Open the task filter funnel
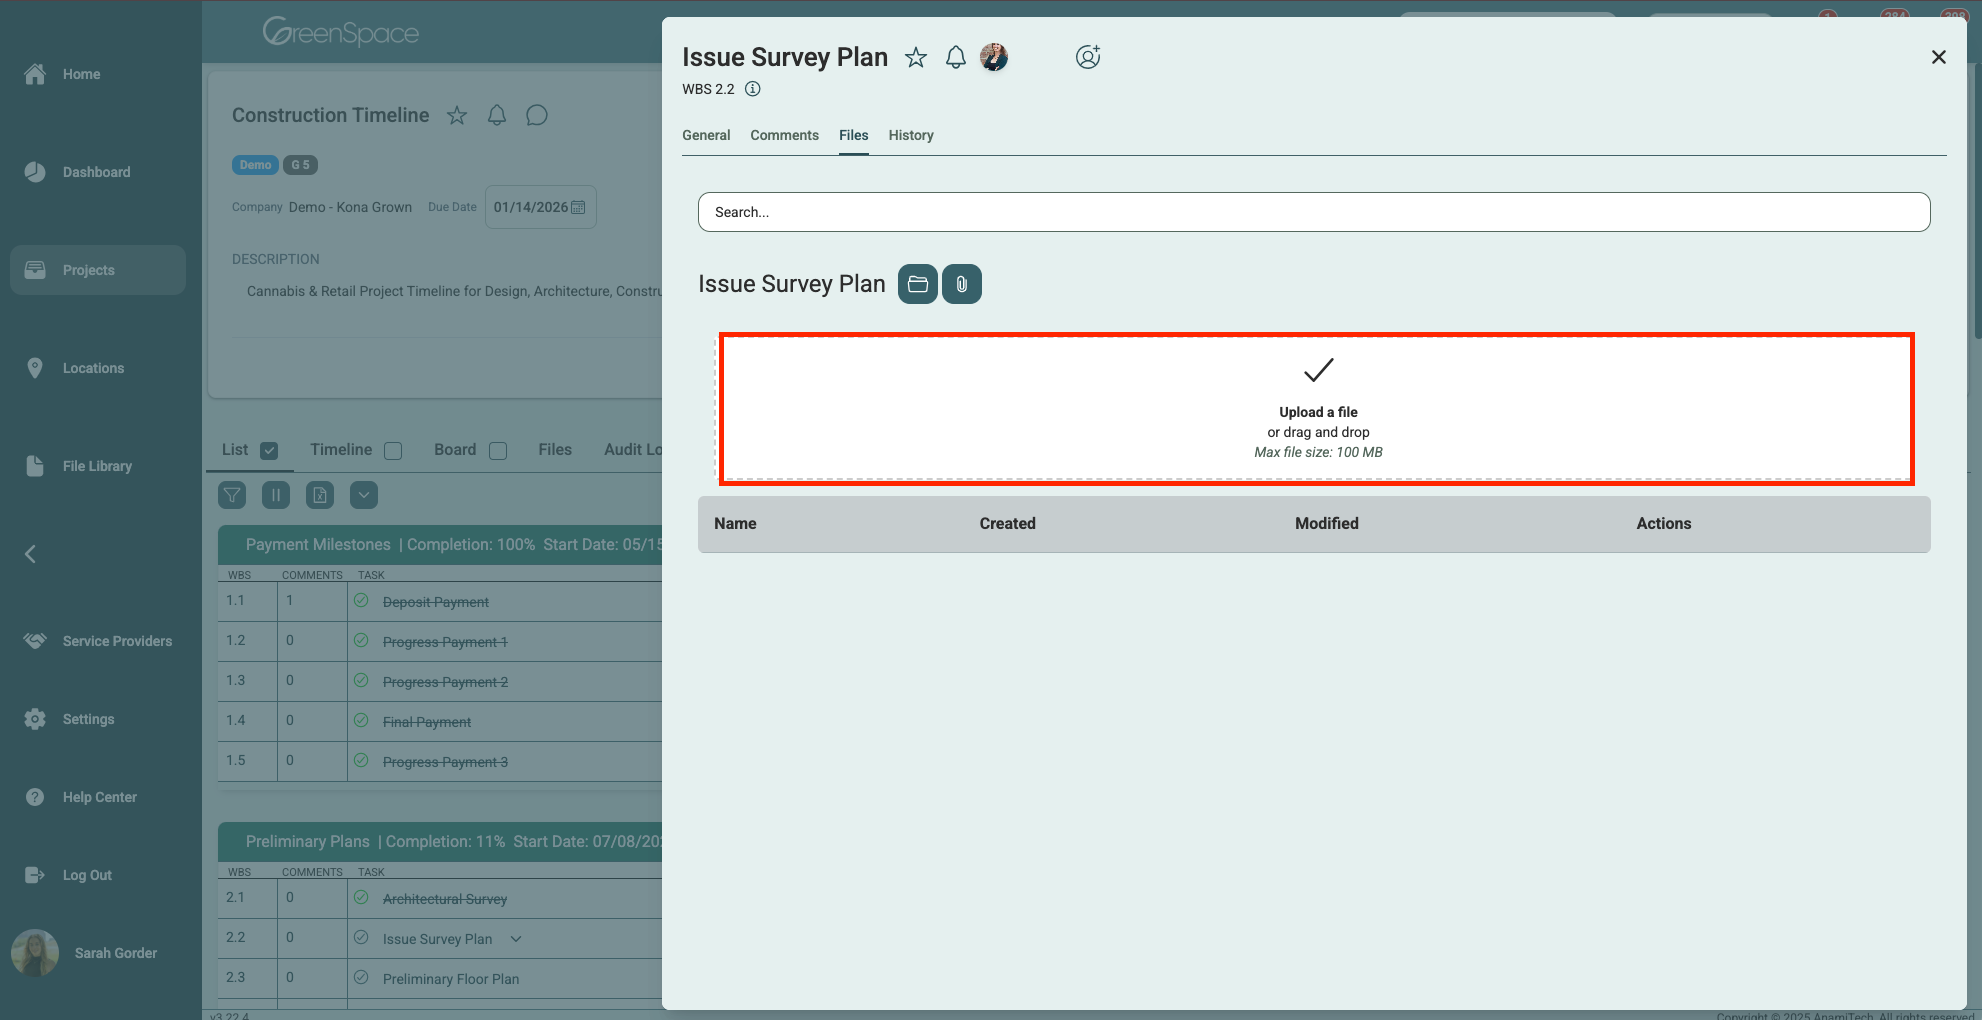Screen dimensions: 1982x1020 point(232,495)
